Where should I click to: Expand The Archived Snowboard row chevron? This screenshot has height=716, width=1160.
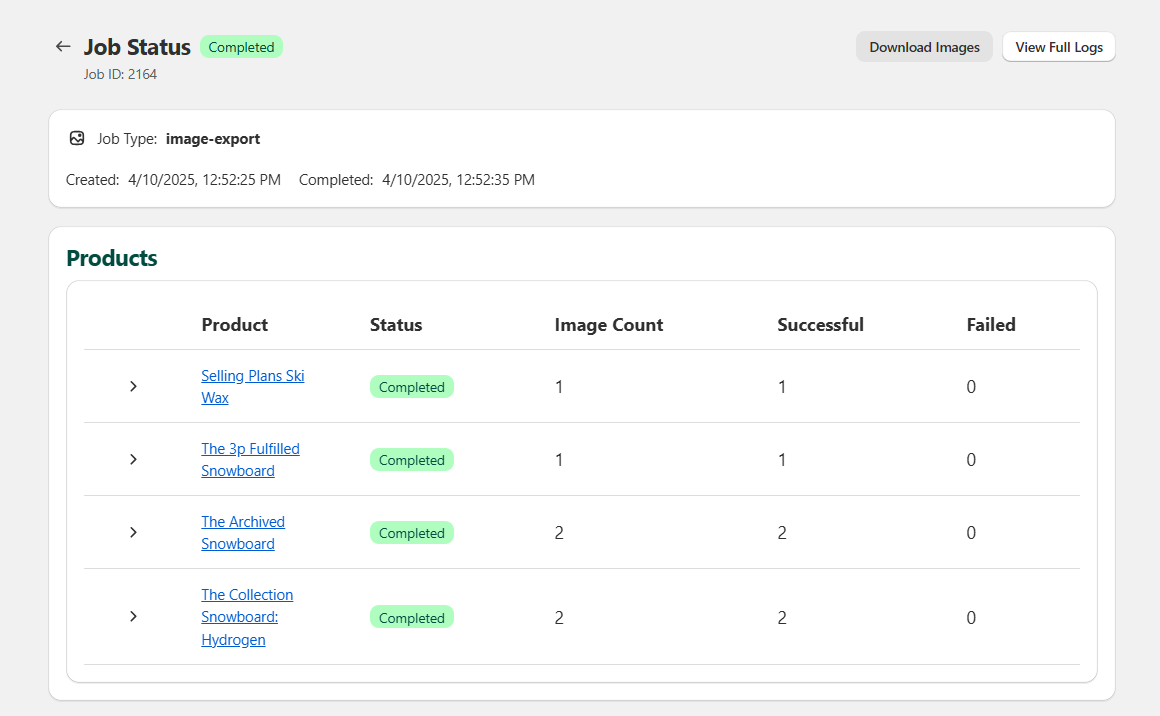pyautogui.click(x=133, y=533)
